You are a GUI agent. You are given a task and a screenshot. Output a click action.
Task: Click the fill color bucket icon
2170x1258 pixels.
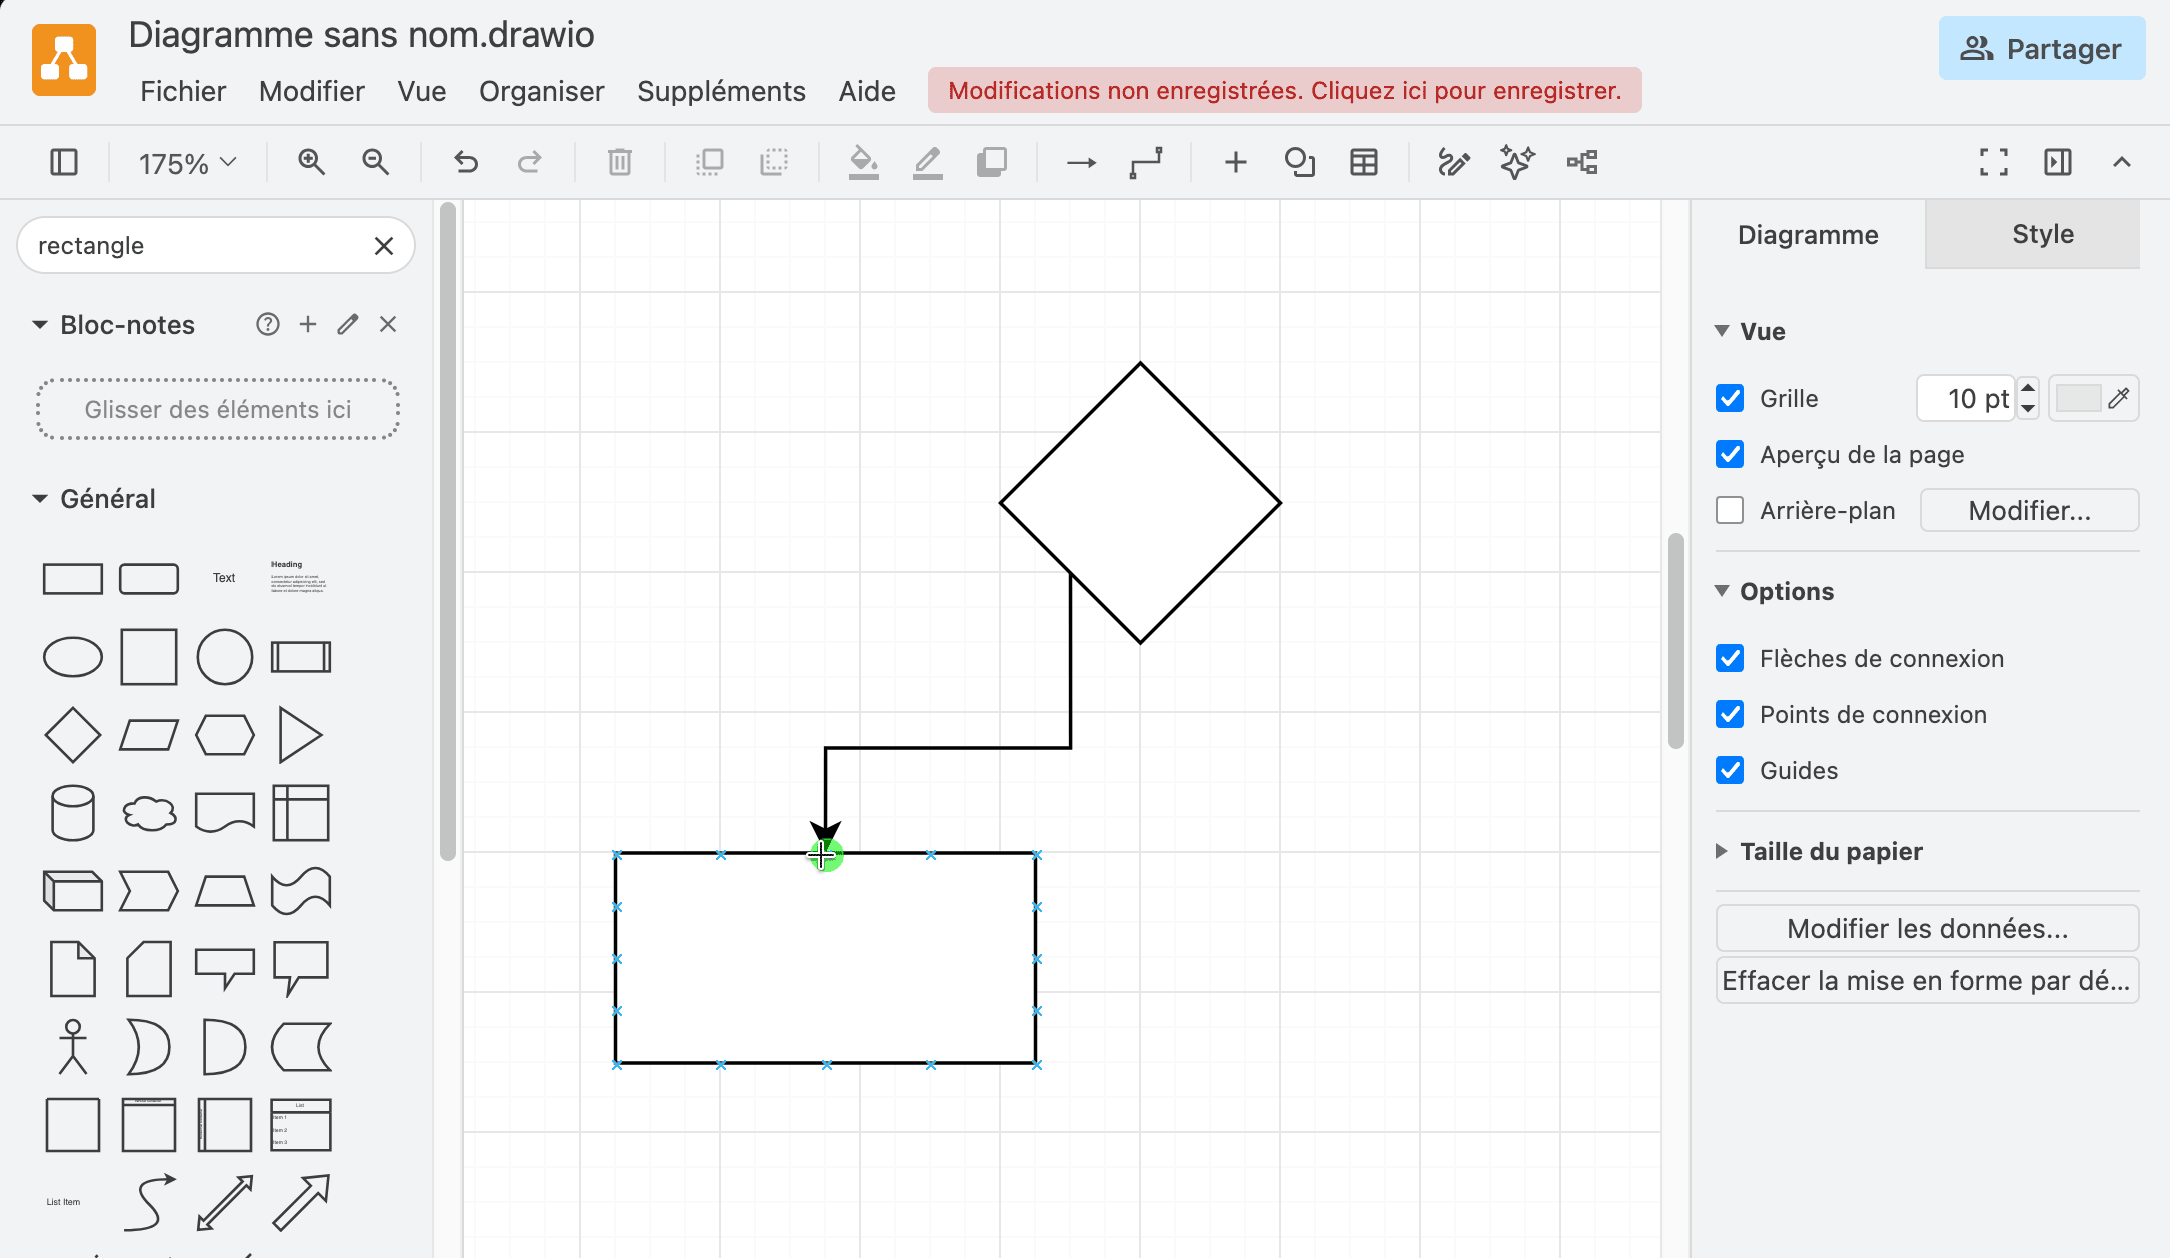click(863, 162)
